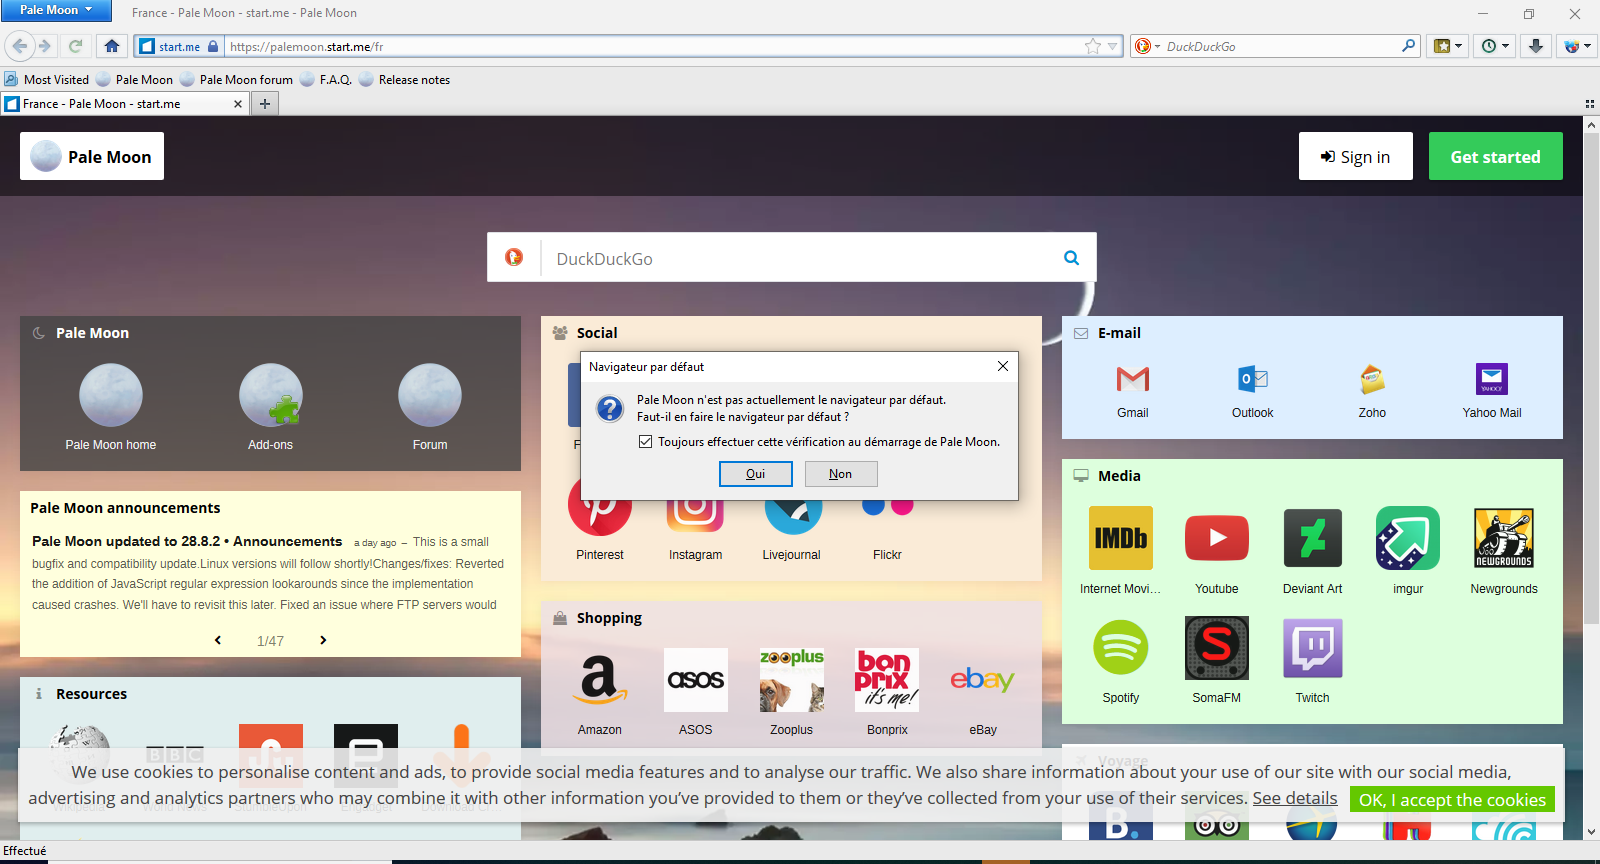
Task: Click Oui in the default browser dialog
Action: pos(756,474)
